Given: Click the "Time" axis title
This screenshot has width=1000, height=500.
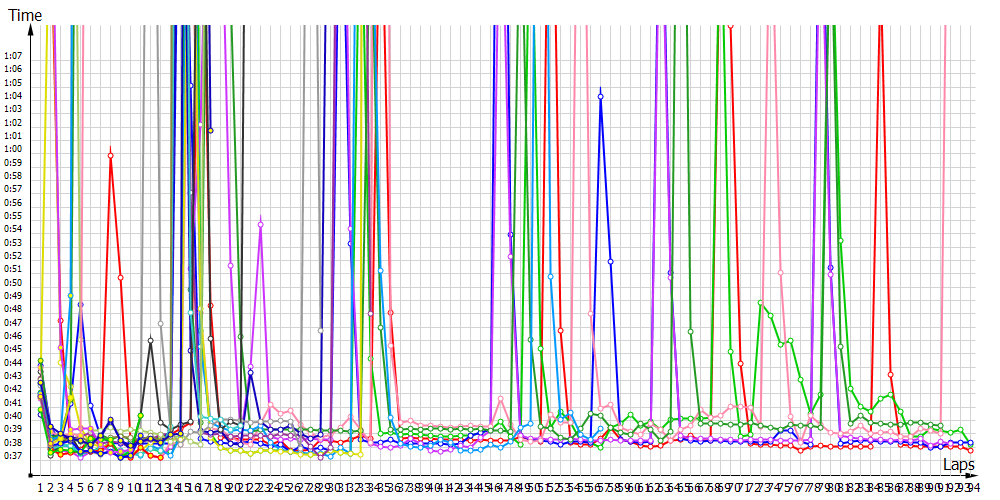Looking at the screenshot, I should coord(24,17).
